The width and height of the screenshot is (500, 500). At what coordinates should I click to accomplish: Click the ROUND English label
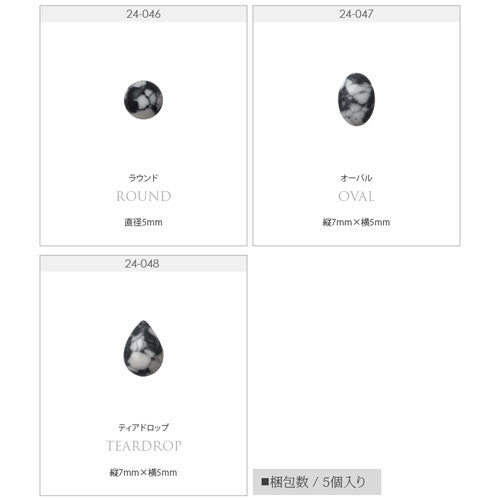[x=144, y=196]
